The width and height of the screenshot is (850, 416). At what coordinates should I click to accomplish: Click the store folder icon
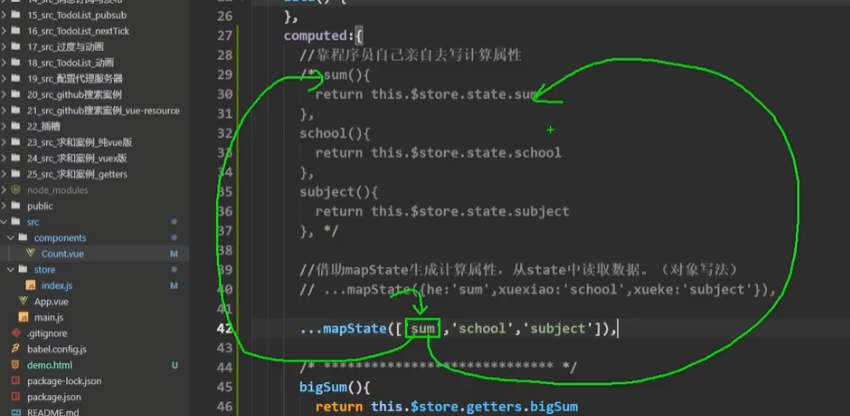pyautogui.click(x=22, y=269)
